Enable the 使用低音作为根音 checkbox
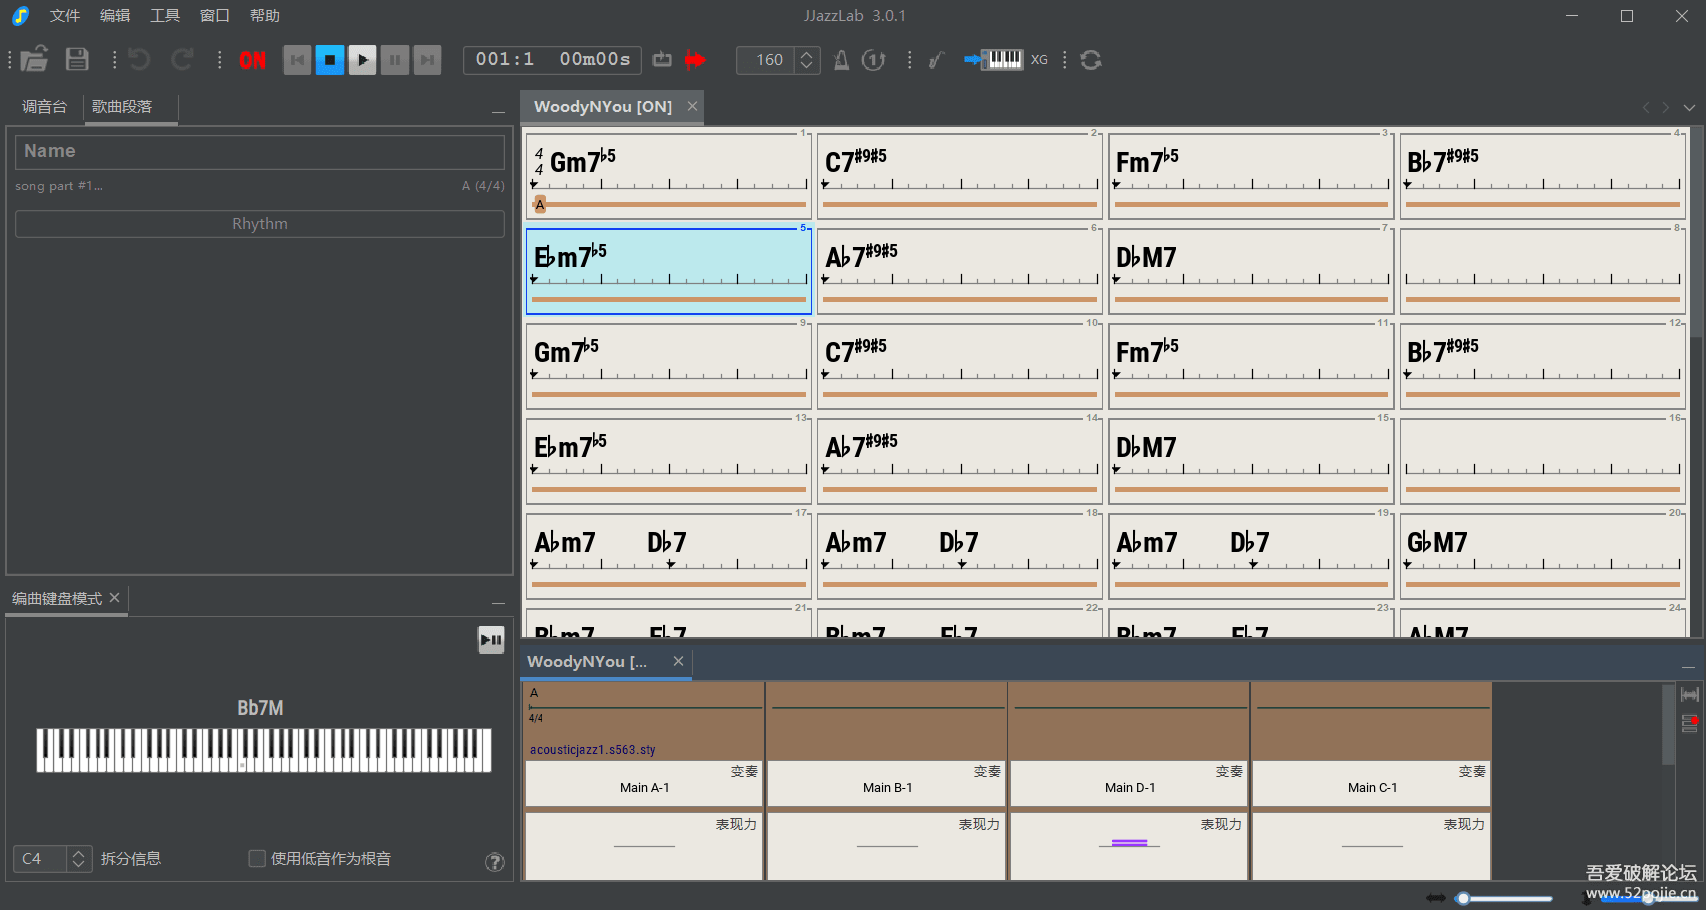1706x910 pixels. [257, 858]
